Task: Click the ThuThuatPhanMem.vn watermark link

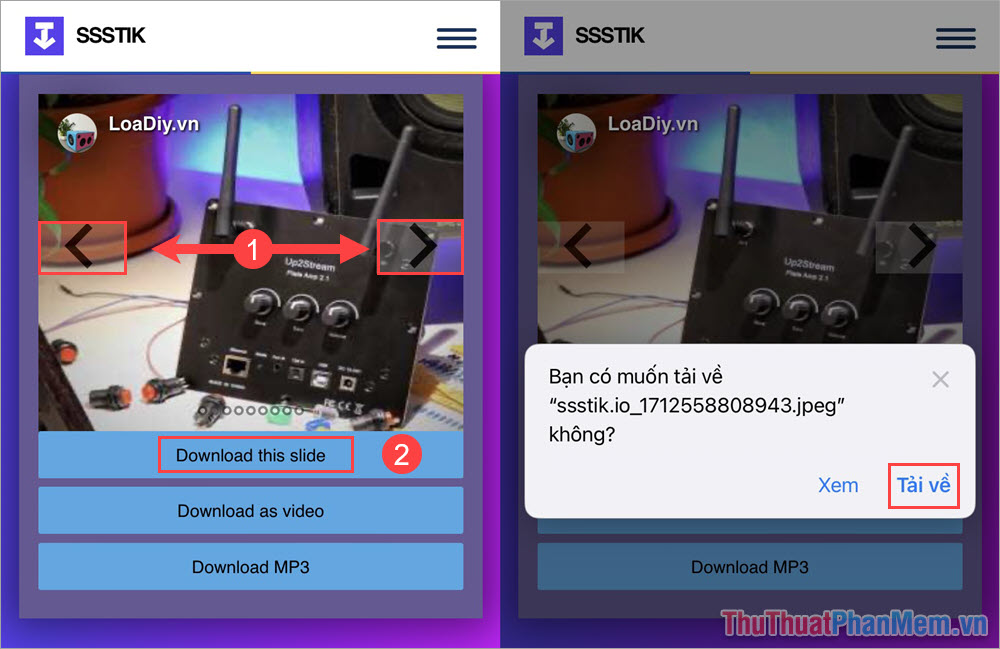Action: tap(853, 625)
